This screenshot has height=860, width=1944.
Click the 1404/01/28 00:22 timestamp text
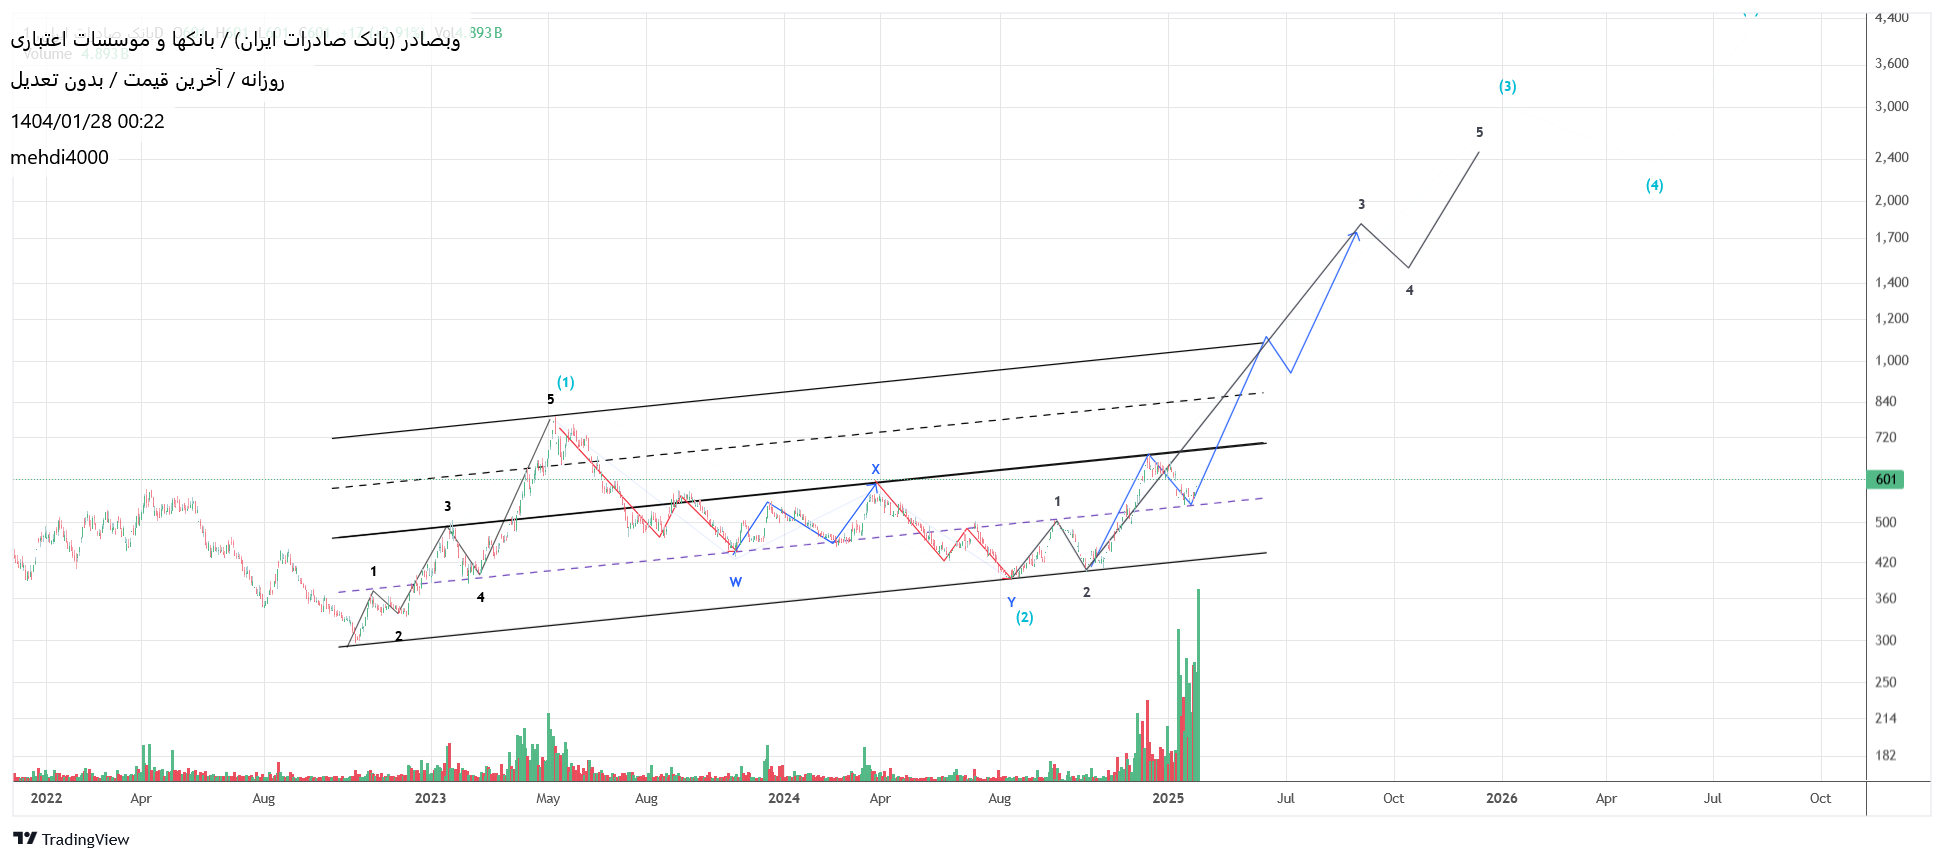coord(88,122)
